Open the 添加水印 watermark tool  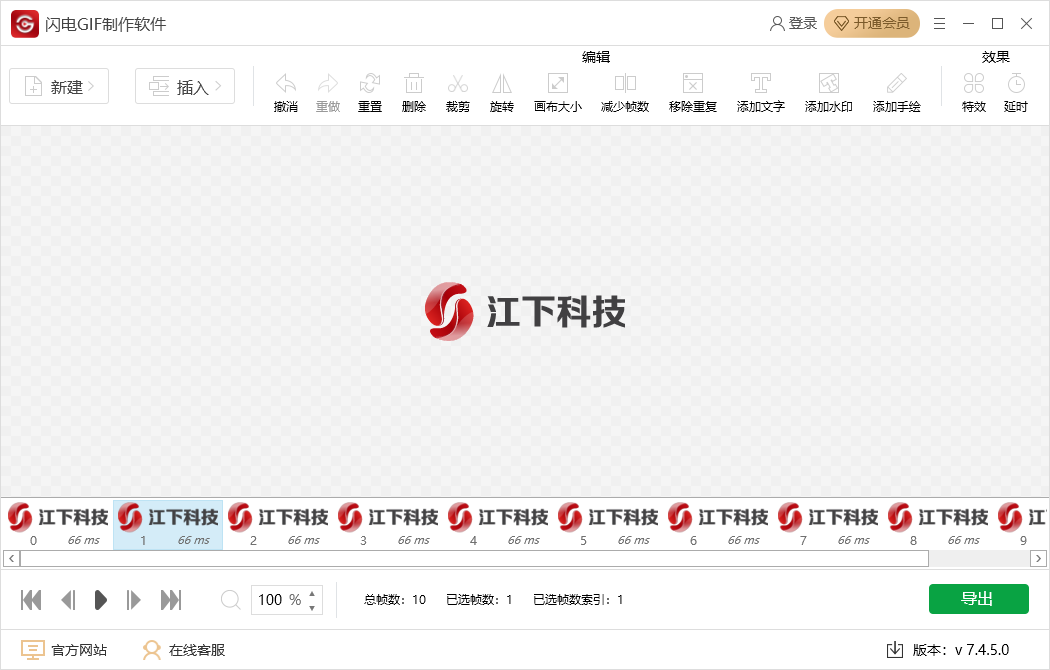point(829,84)
